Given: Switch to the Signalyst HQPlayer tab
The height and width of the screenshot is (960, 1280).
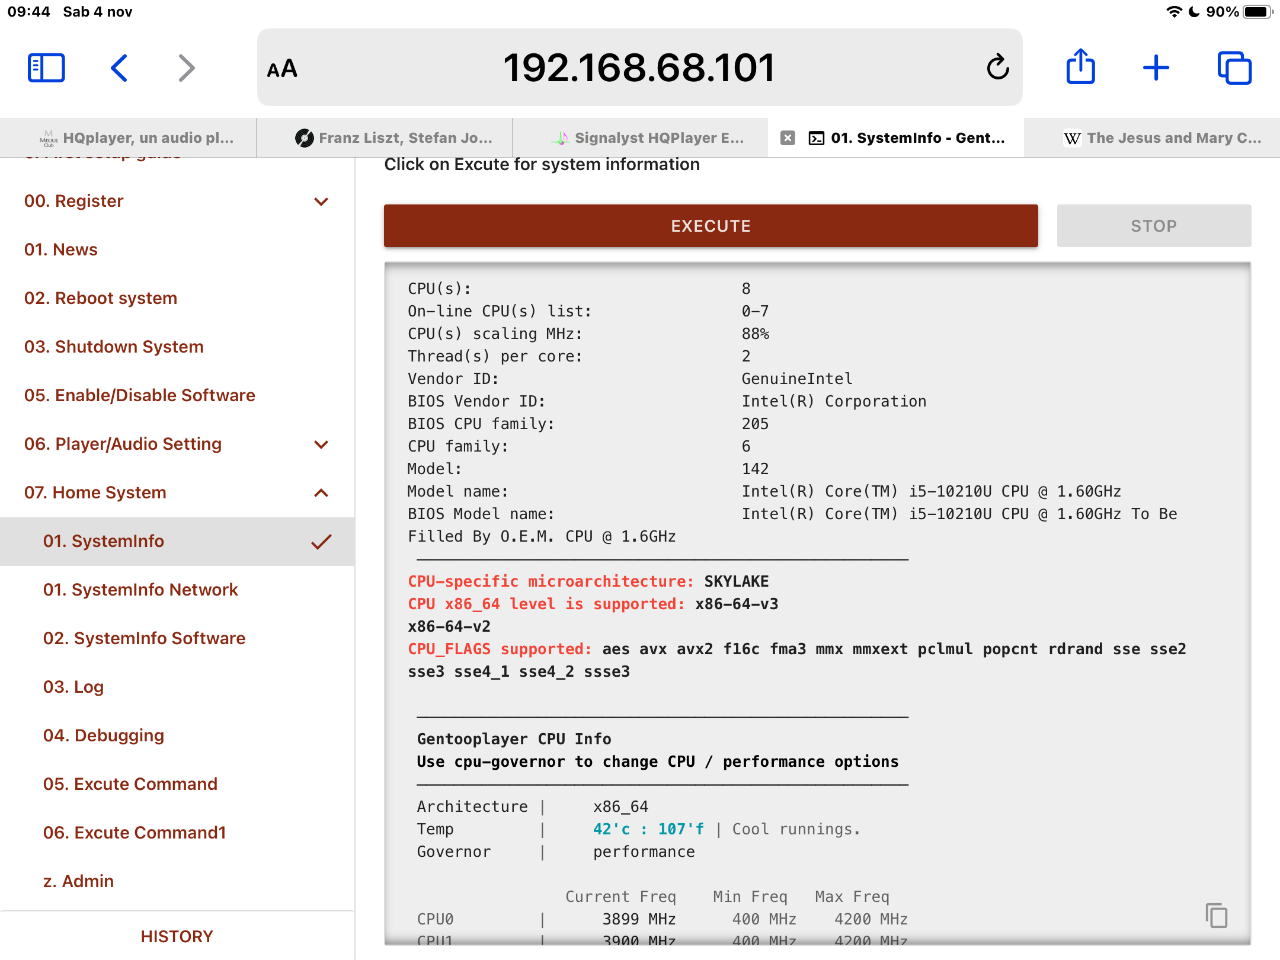Looking at the screenshot, I should pos(648,138).
